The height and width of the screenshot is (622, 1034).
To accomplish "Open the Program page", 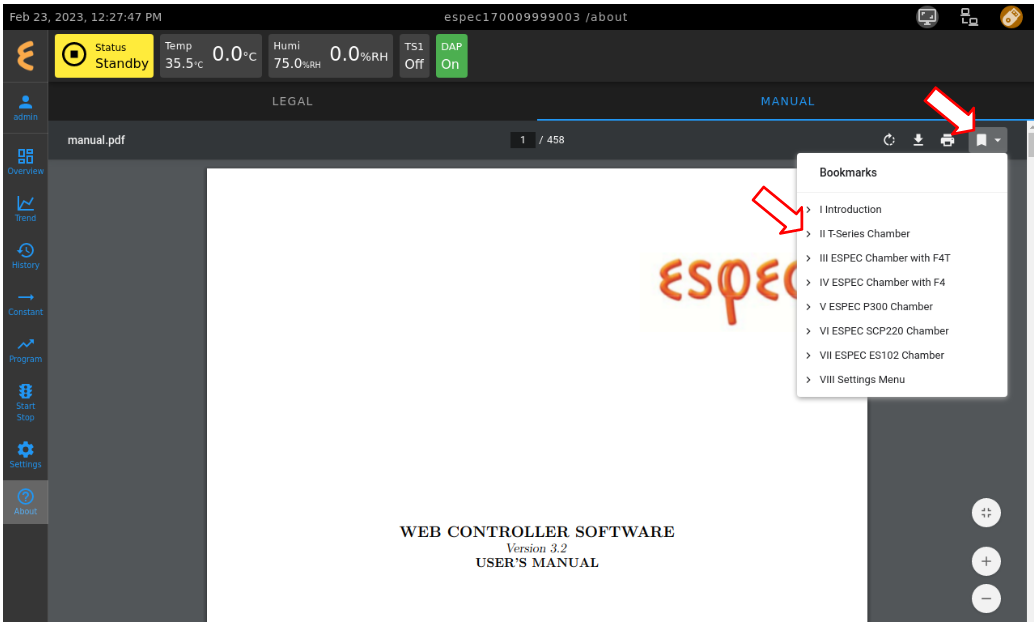I will [25, 350].
